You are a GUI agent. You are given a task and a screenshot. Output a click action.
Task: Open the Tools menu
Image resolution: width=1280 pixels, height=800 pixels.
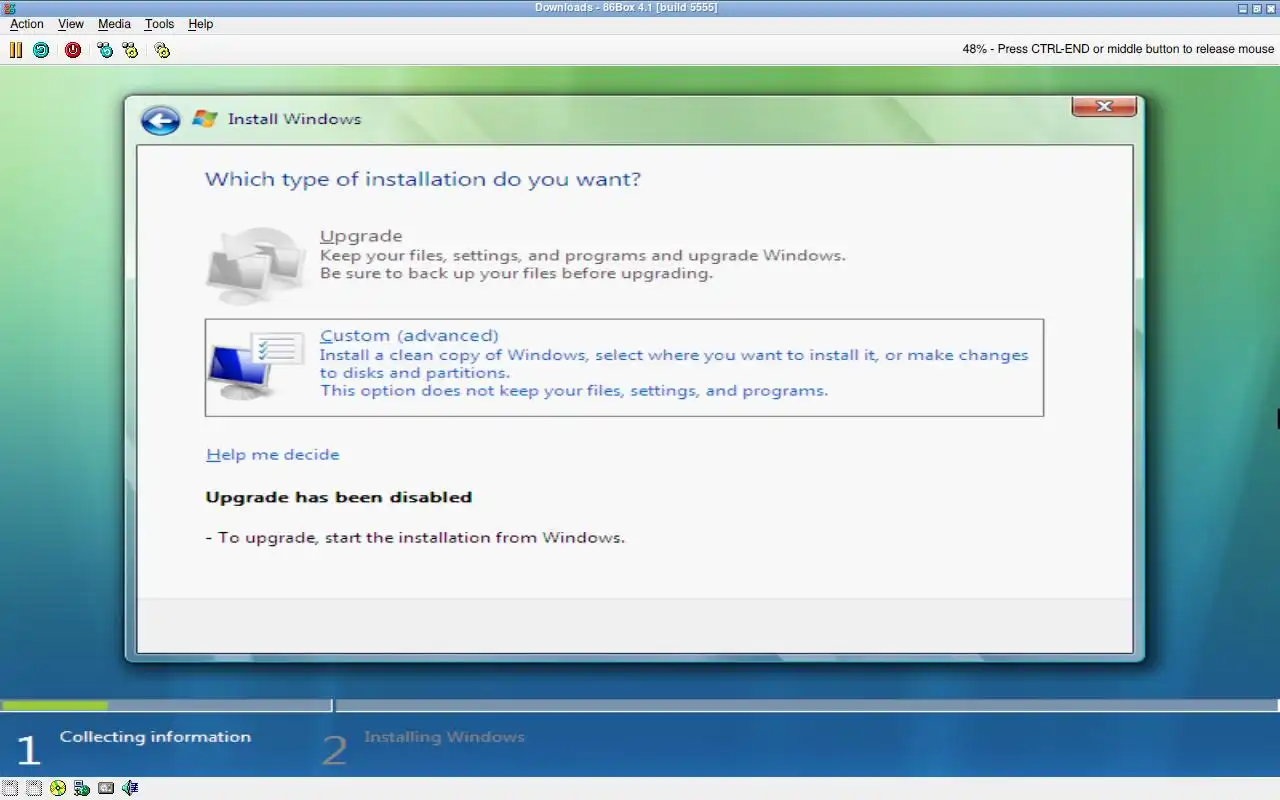point(159,24)
